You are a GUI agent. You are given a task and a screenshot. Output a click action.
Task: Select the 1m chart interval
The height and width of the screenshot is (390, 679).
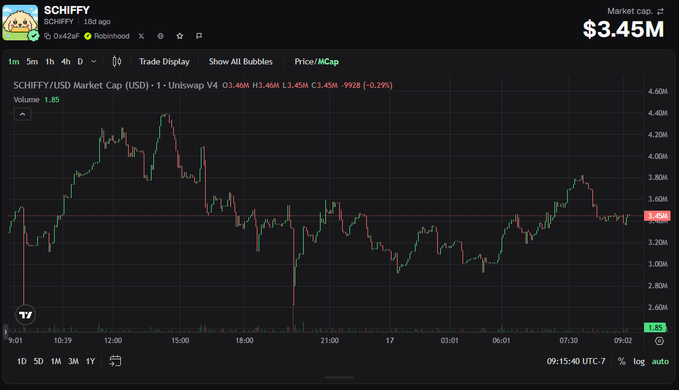click(13, 61)
